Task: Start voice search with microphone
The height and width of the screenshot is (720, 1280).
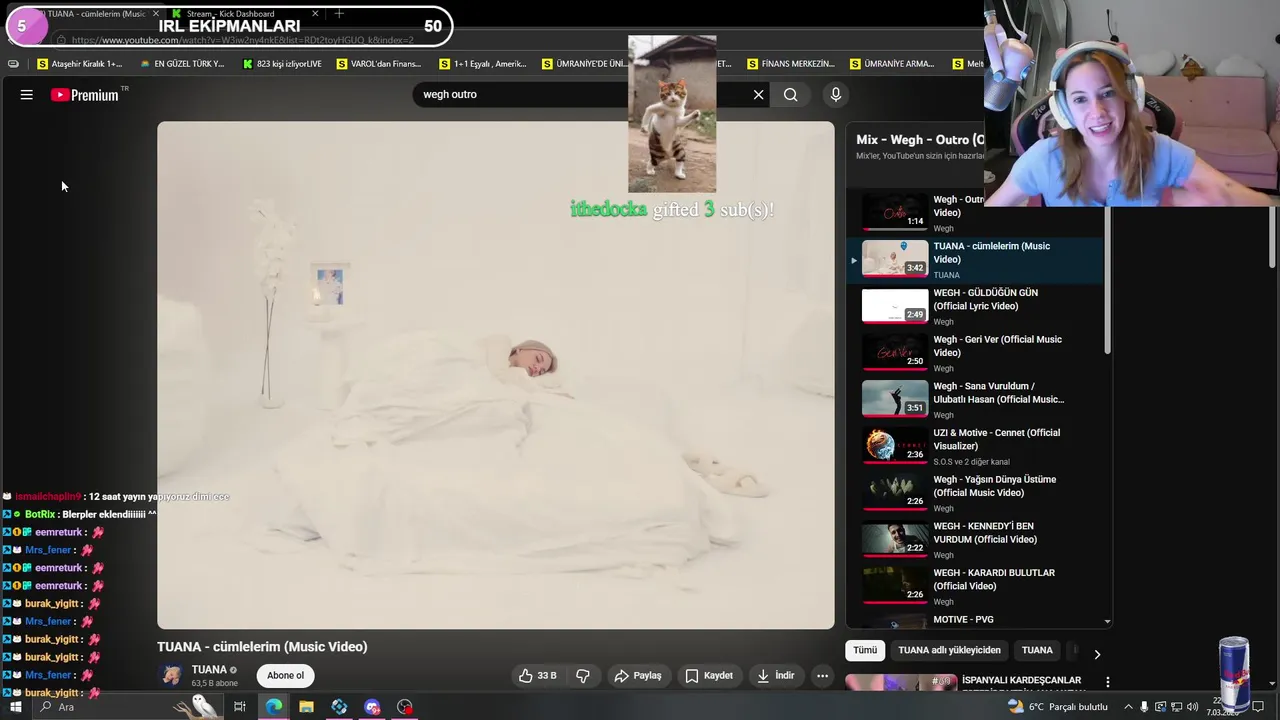Action: tap(836, 94)
